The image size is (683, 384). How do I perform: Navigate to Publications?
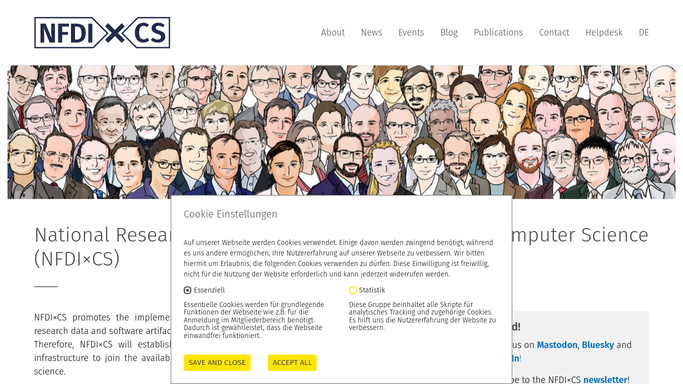click(x=498, y=33)
